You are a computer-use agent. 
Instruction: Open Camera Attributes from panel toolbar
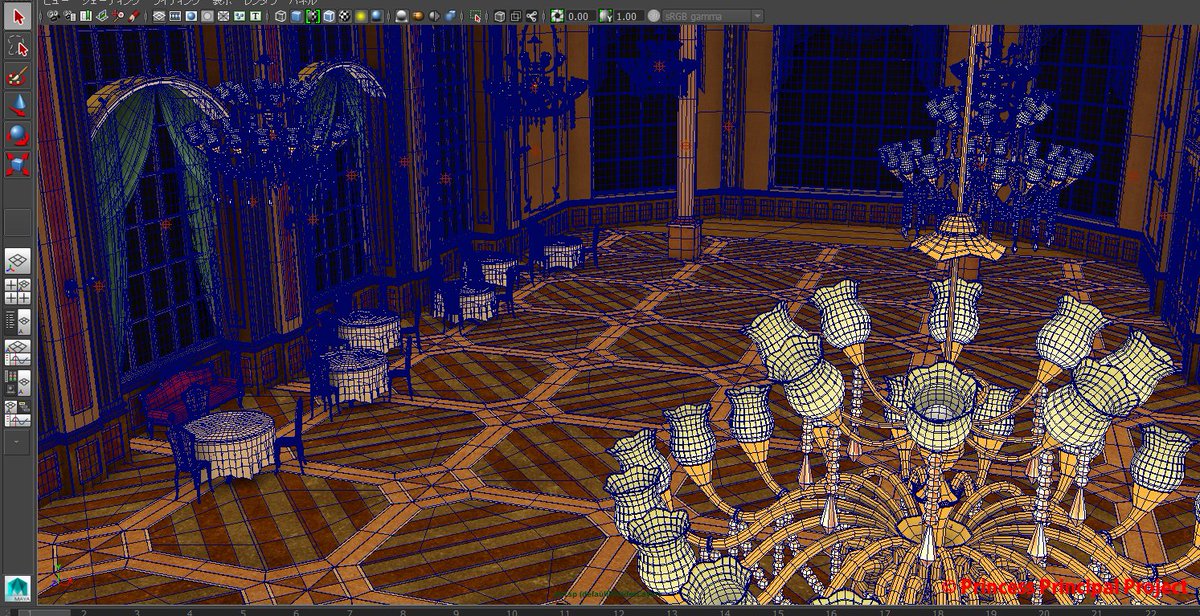(69, 16)
